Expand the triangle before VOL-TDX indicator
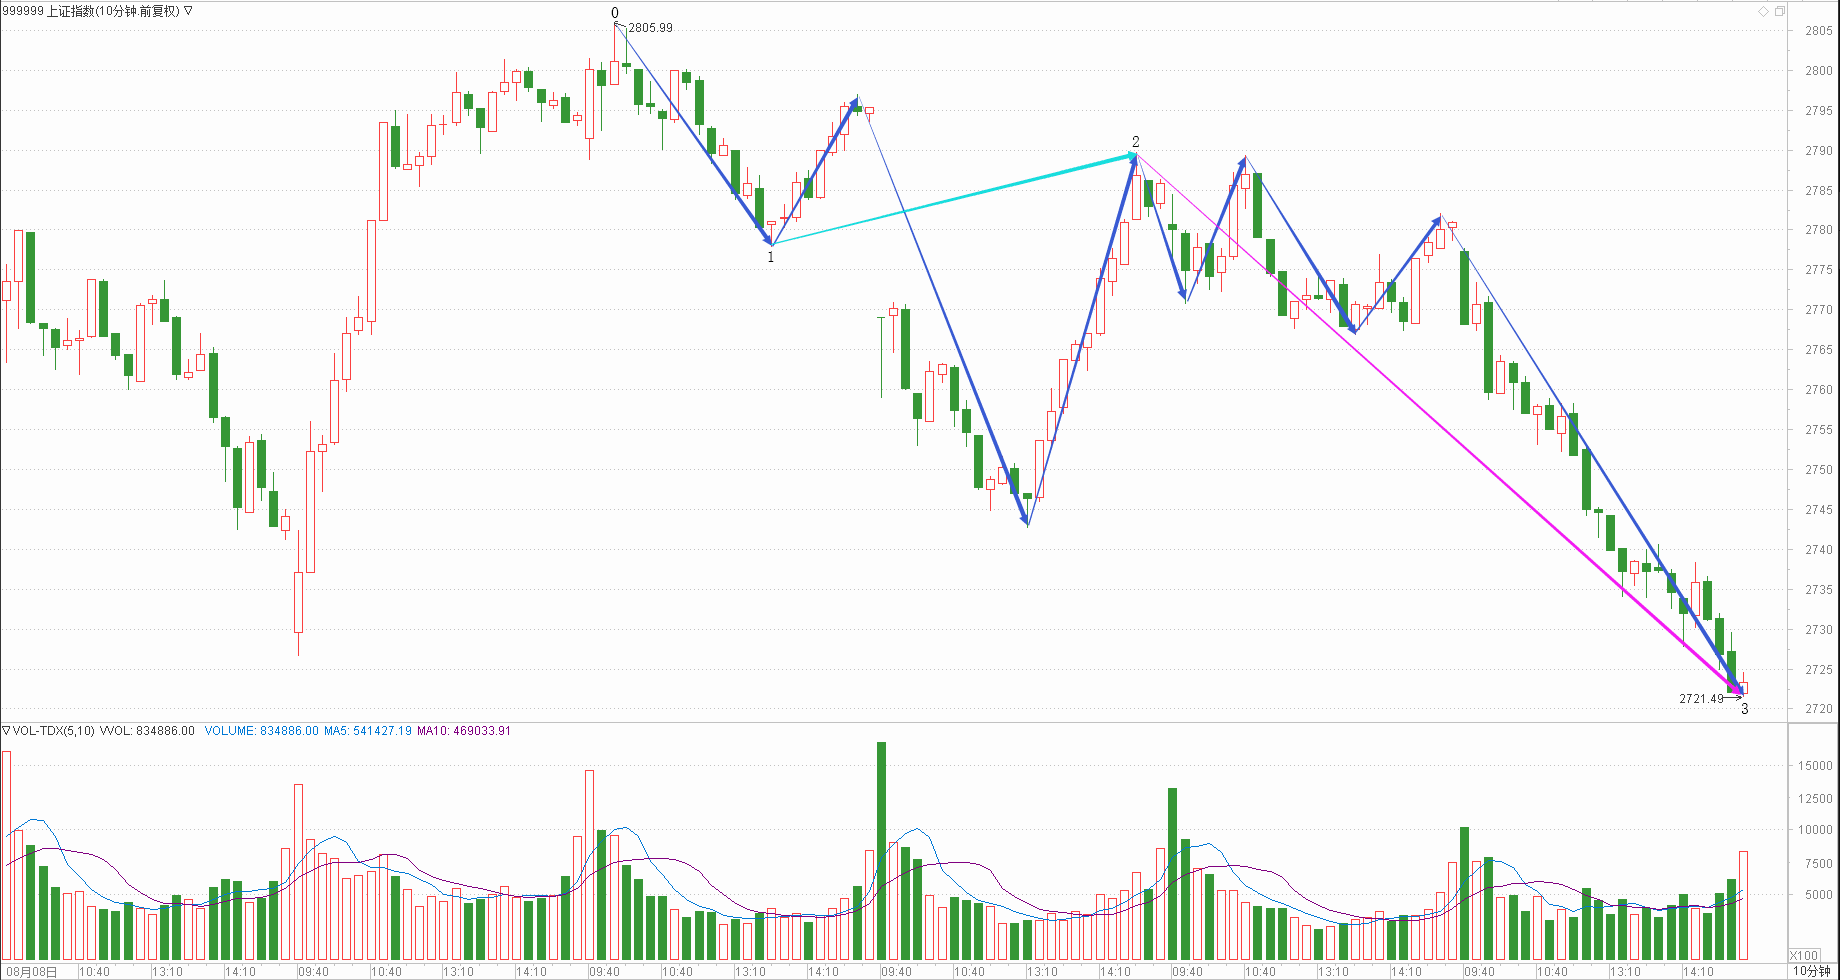The image size is (1840, 980). click(6, 731)
